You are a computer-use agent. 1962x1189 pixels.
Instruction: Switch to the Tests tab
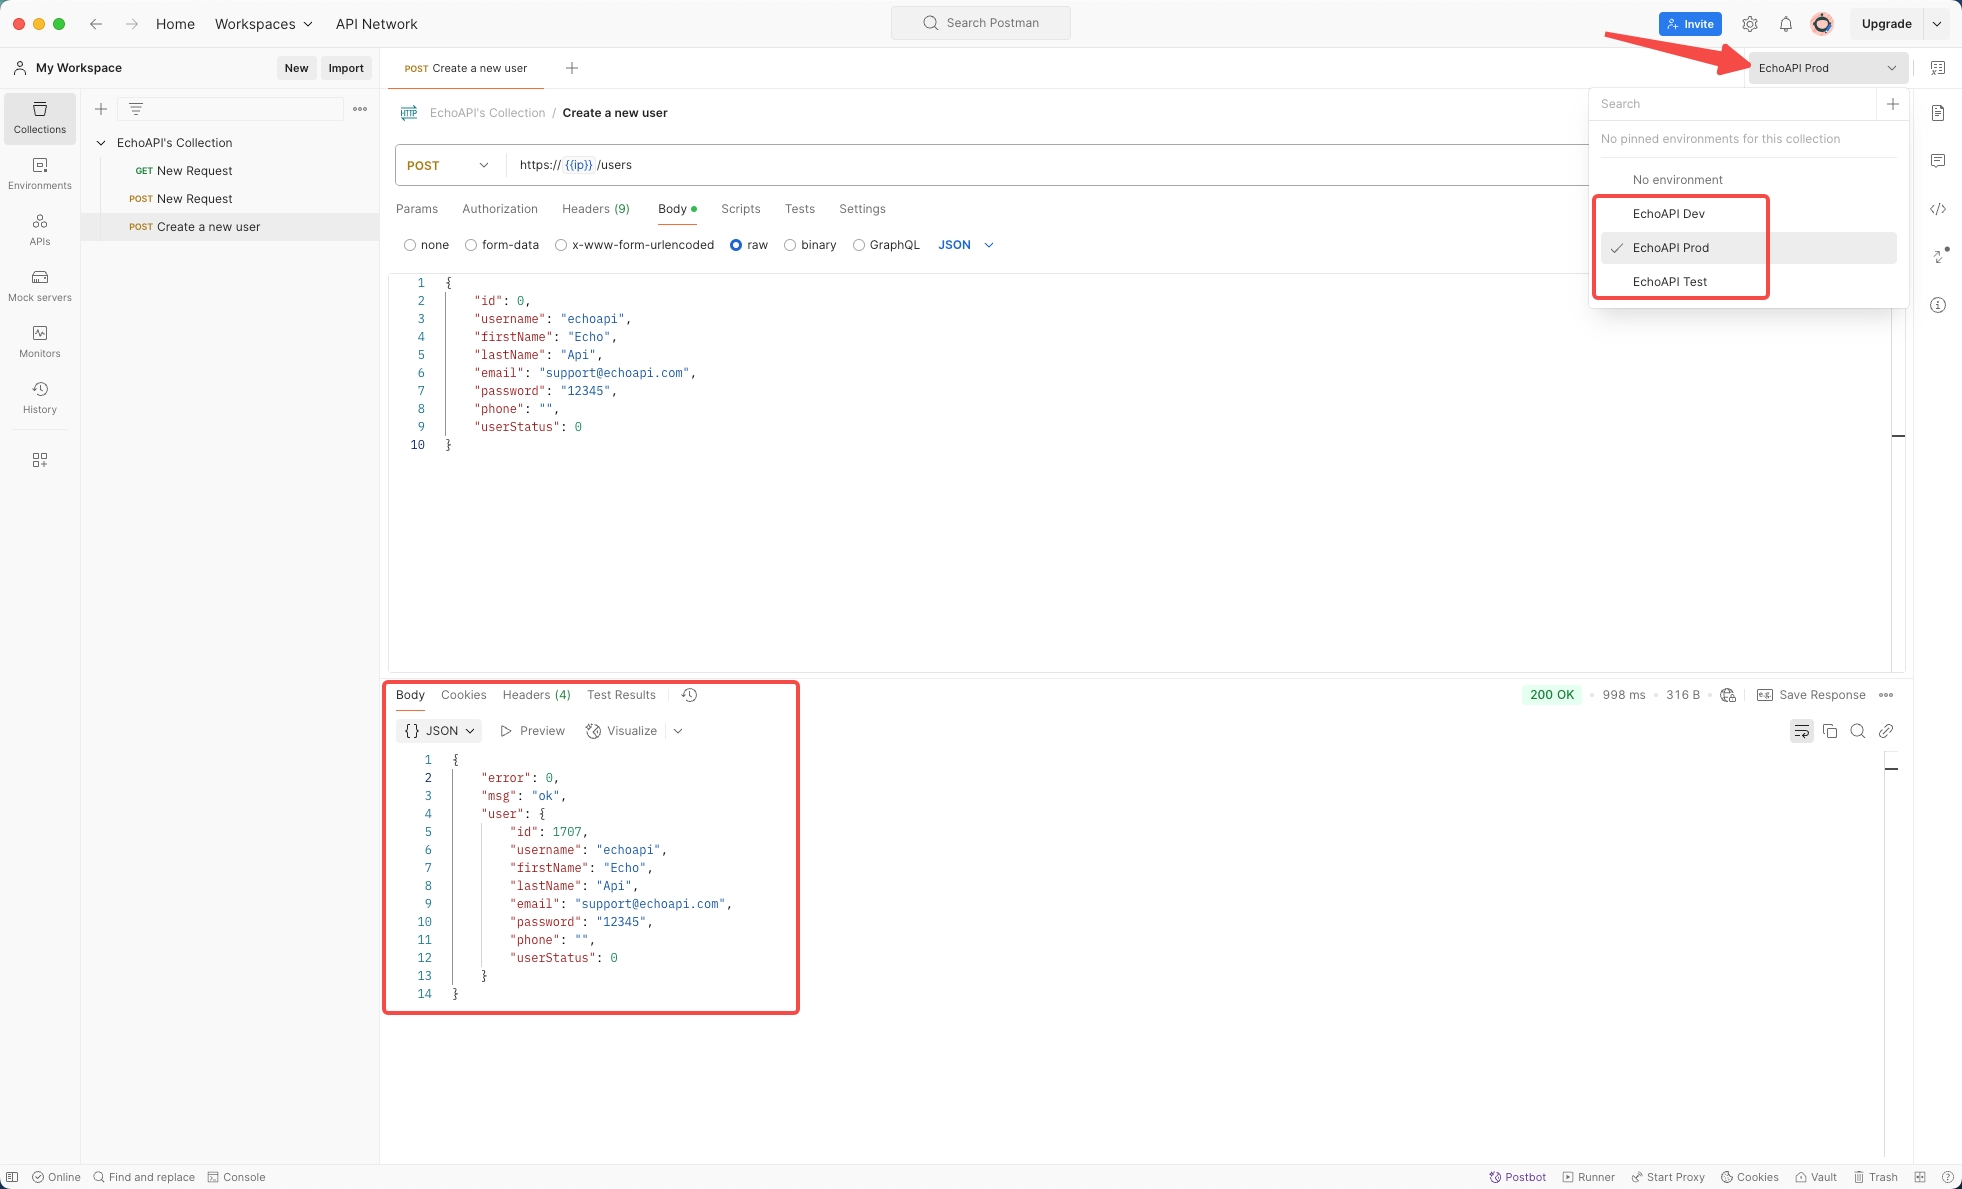(x=797, y=209)
